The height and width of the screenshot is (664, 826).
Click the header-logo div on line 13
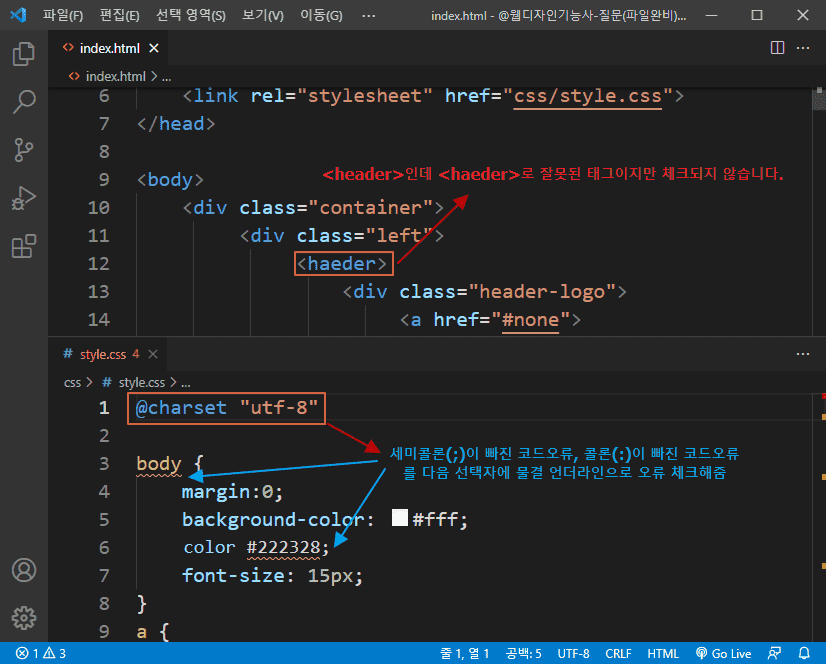[485, 291]
